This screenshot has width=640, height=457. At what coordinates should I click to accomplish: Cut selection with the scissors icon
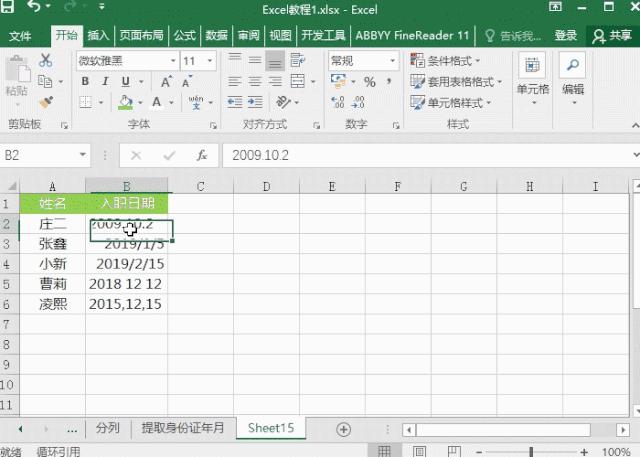tap(45, 60)
